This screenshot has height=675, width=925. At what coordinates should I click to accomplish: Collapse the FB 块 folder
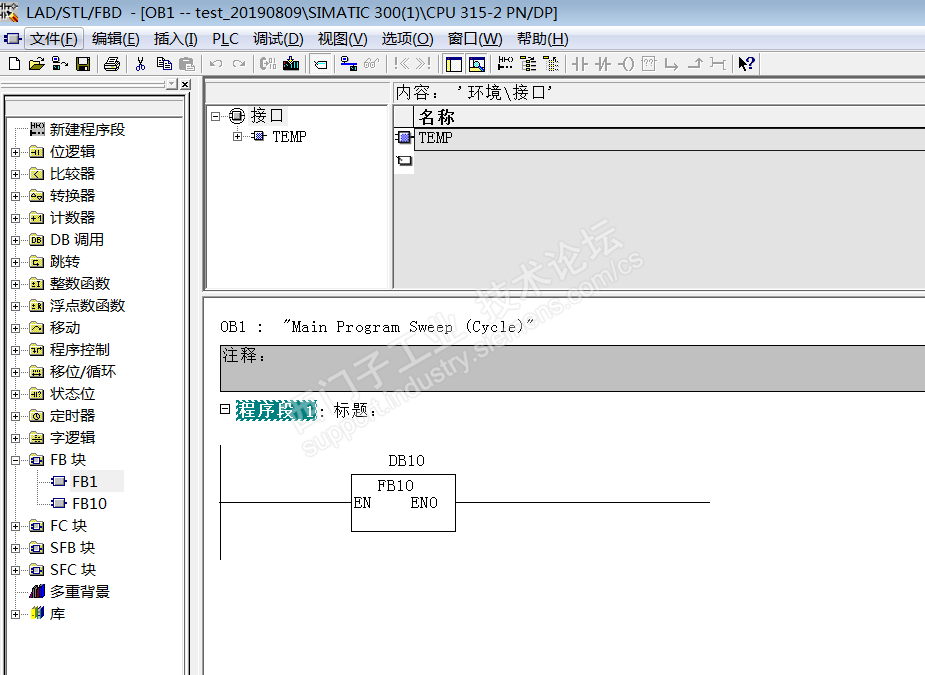(x=15, y=460)
